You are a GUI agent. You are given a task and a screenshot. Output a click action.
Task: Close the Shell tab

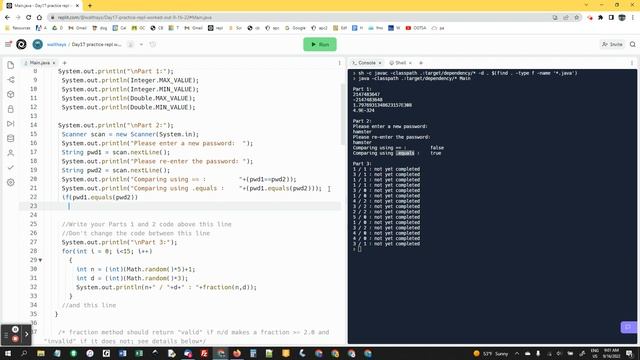(x=410, y=63)
